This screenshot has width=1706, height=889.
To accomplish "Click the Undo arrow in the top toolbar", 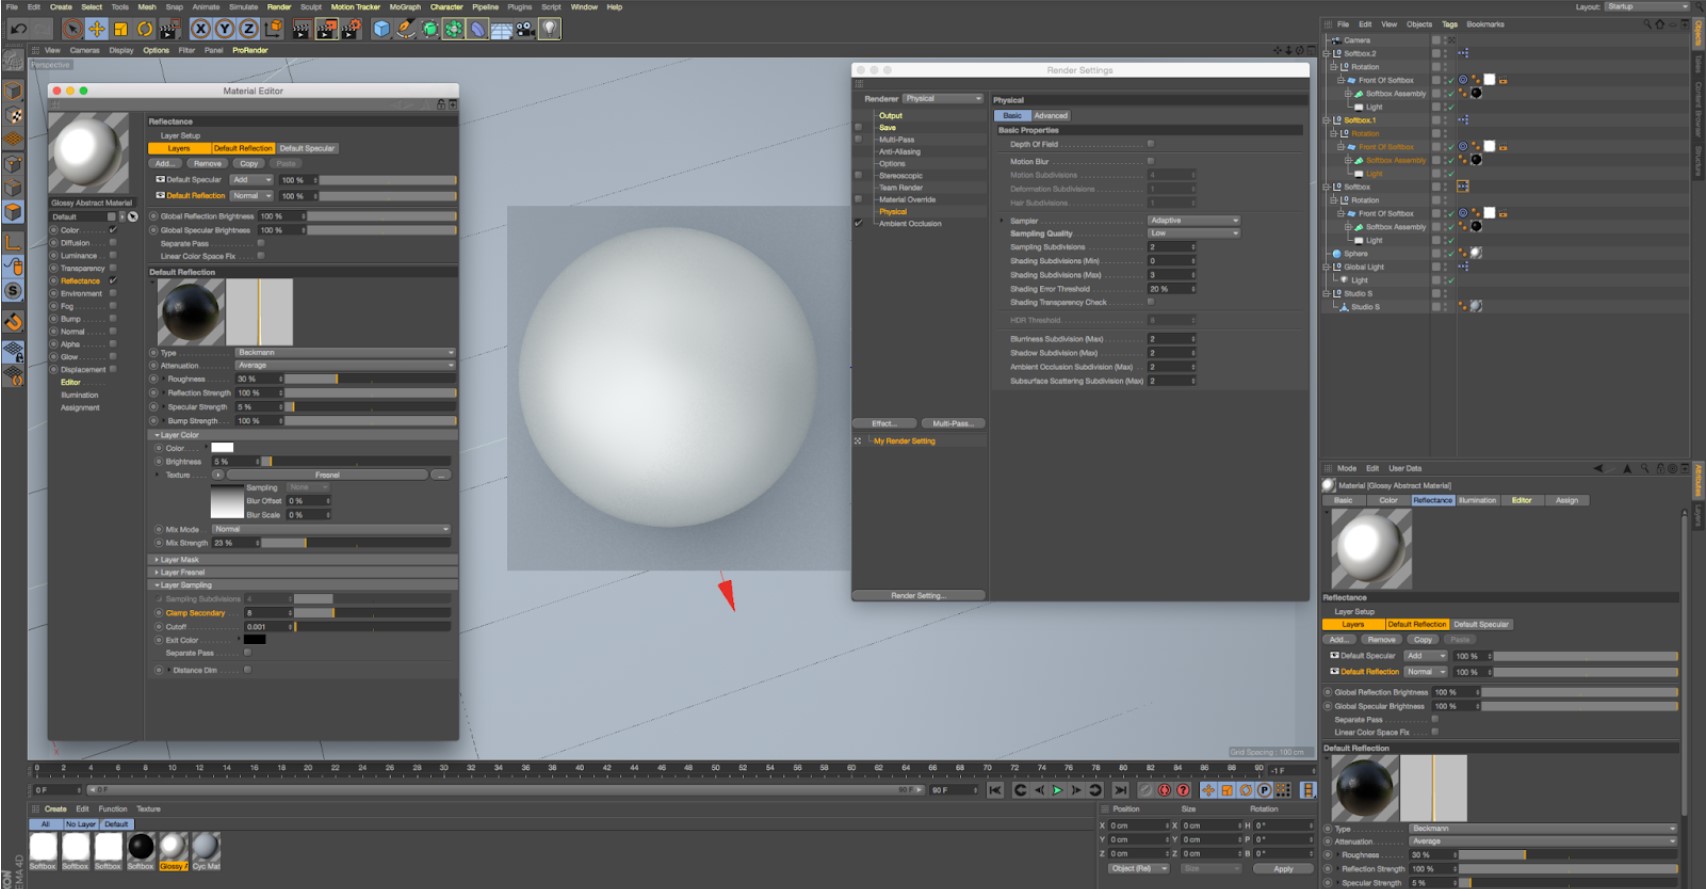I will tap(18, 29).
